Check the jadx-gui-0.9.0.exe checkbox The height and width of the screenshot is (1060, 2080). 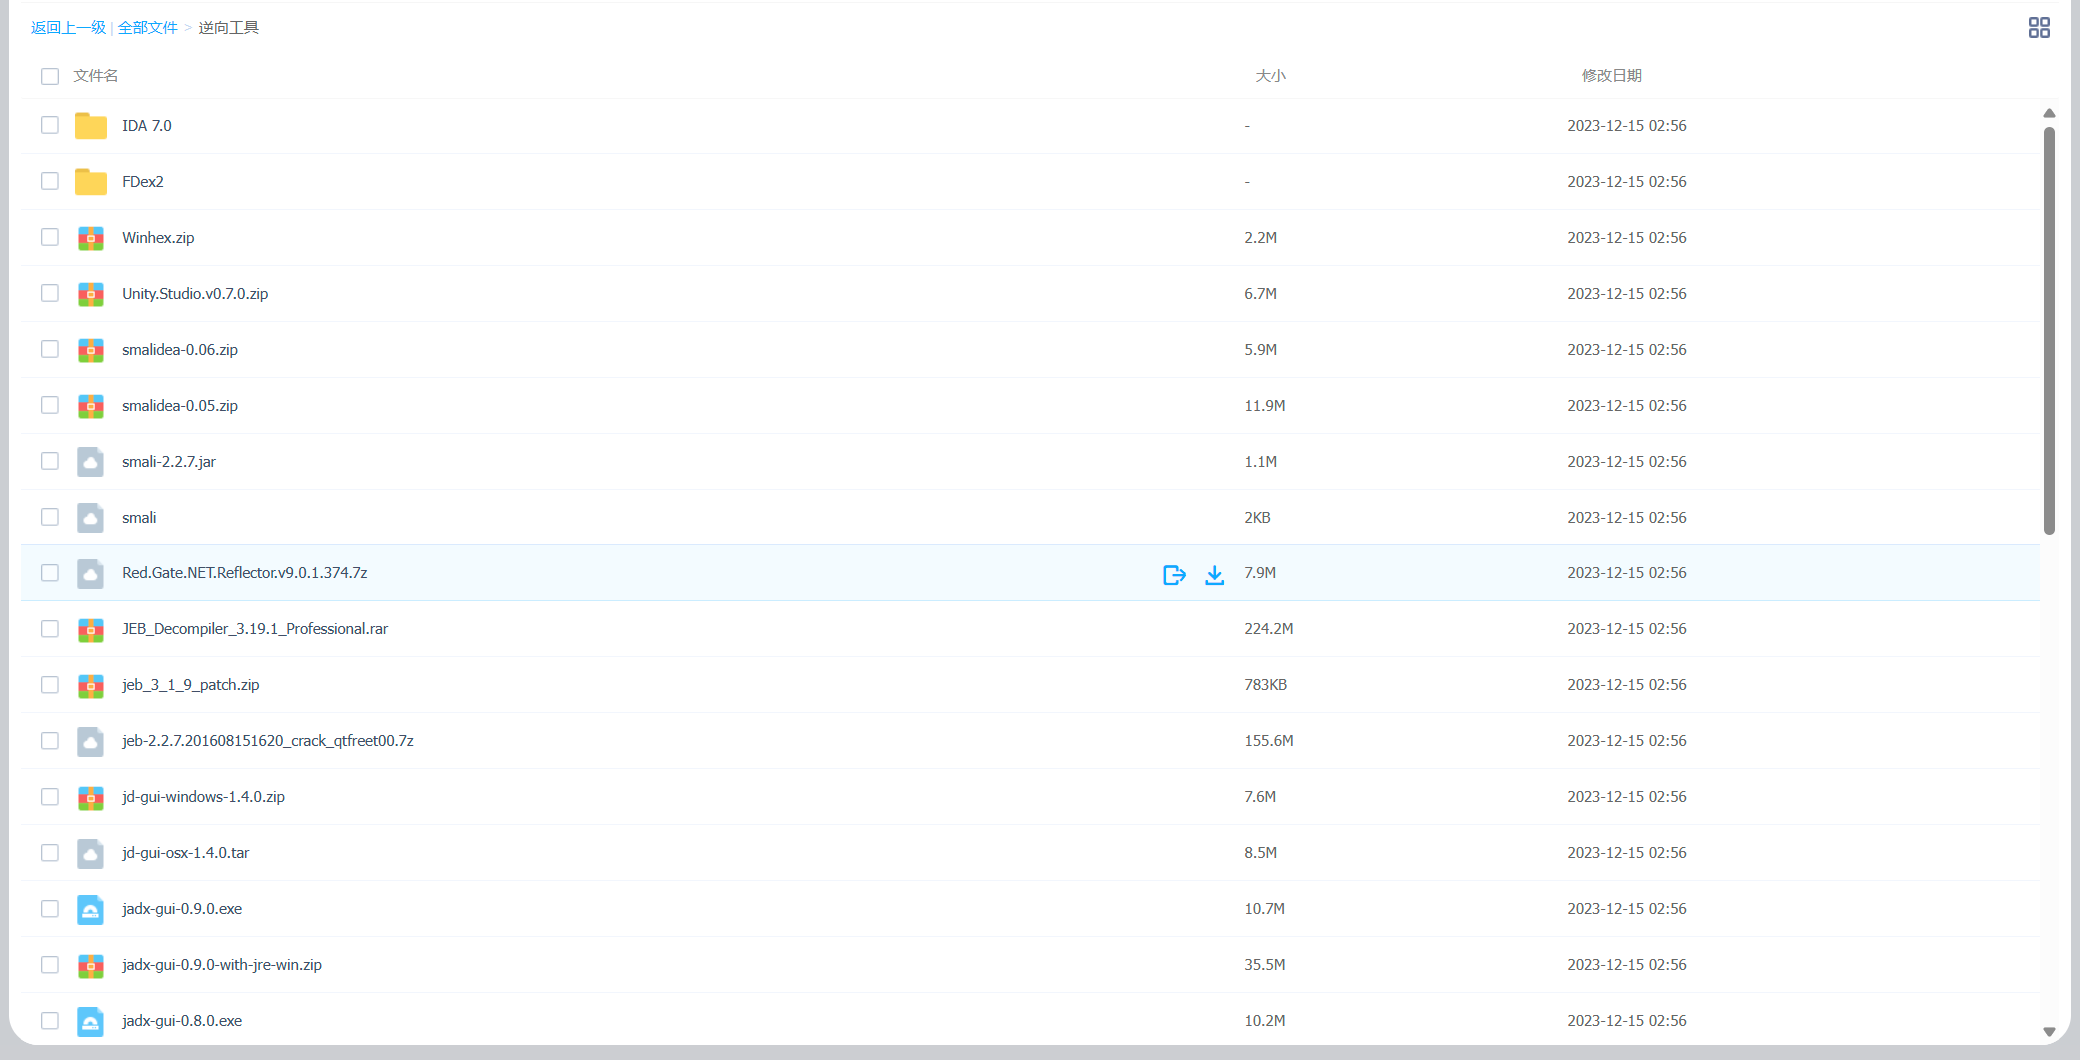click(x=50, y=909)
